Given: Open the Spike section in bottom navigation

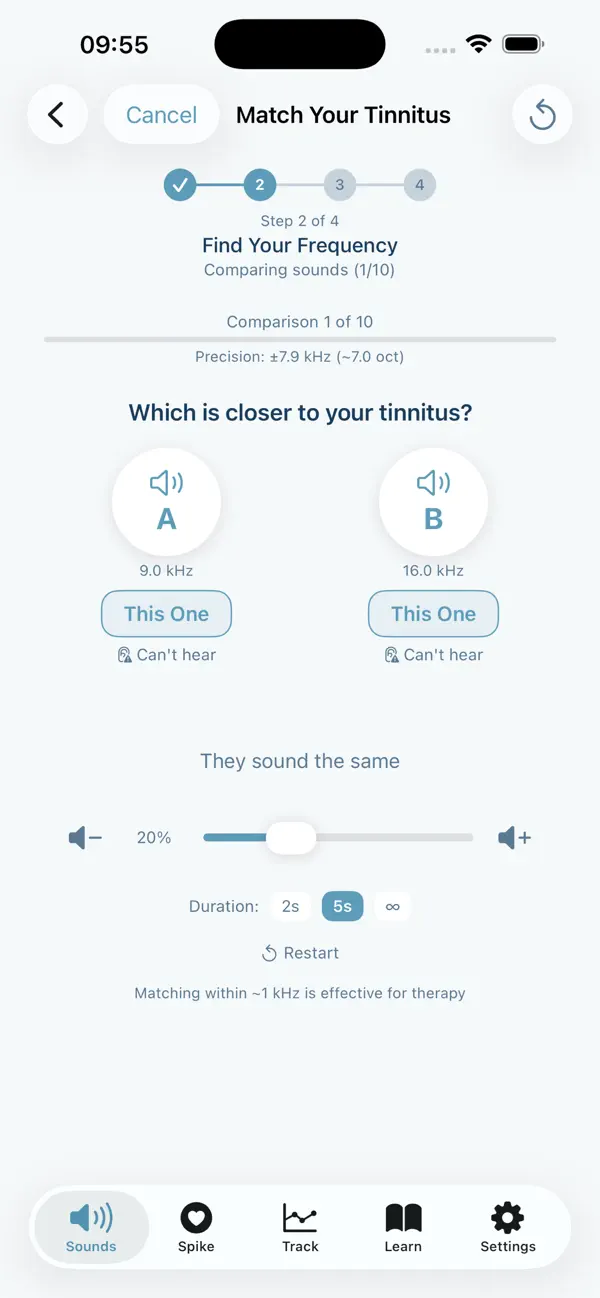Looking at the screenshot, I should [x=196, y=1226].
